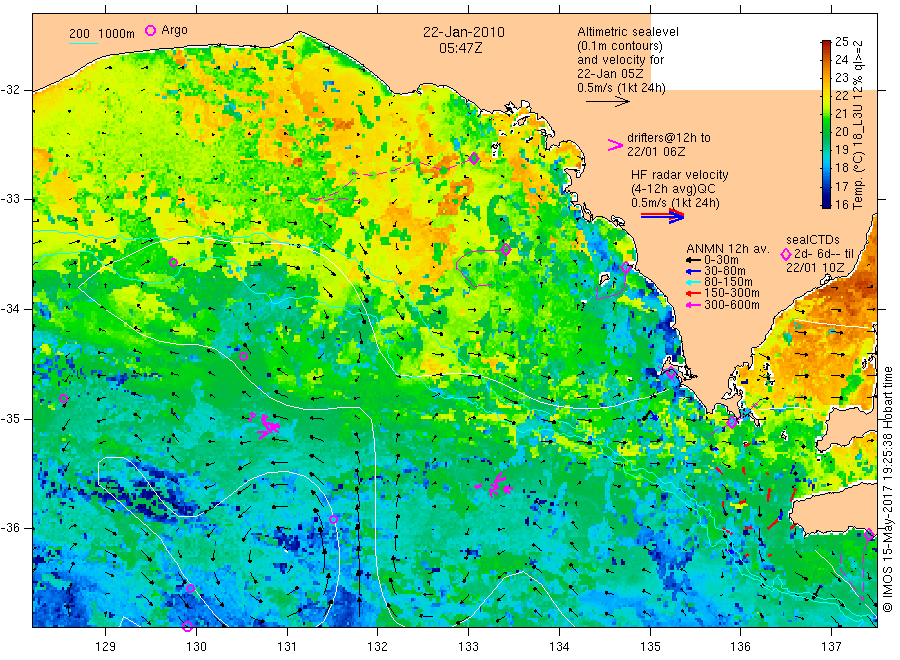Click the blue 30-80m ANMN legend arrow
Image resolution: width=900 pixels, height=660 pixels.
tap(693, 271)
